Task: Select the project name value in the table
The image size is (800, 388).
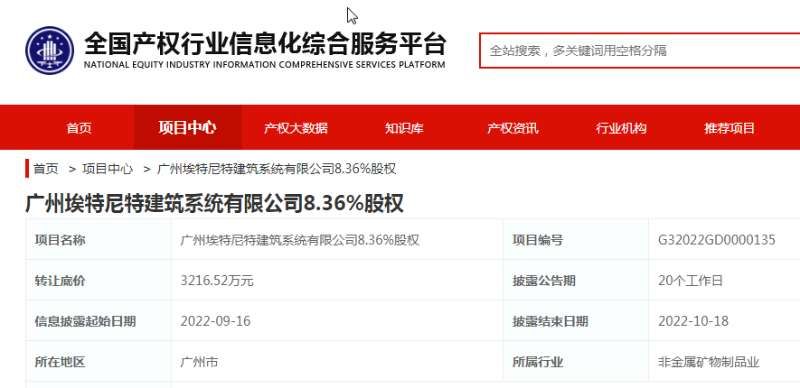Action: tap(300, 240)
